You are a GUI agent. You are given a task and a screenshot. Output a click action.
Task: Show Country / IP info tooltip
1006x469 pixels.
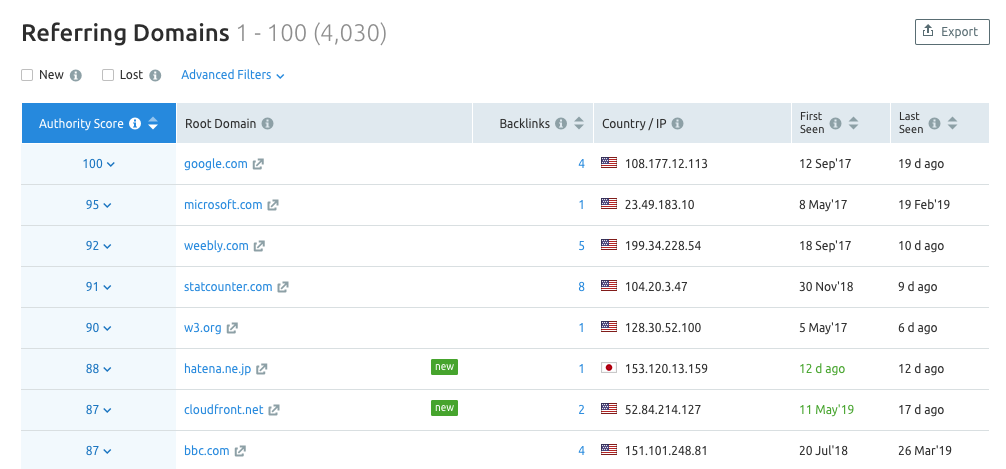678,124
